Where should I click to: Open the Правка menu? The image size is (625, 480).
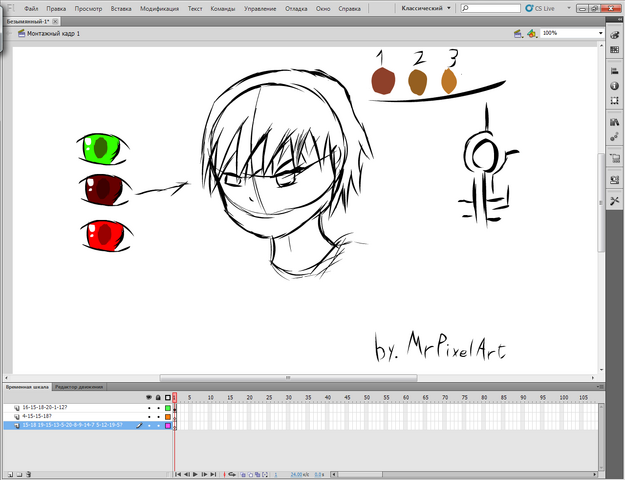[x=56, y=8]
